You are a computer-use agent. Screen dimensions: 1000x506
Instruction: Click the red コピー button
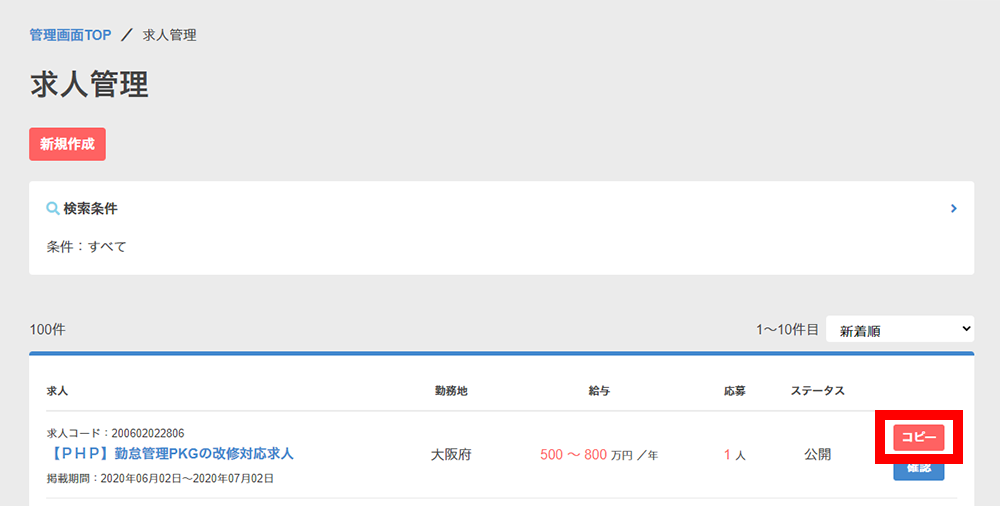918,437
